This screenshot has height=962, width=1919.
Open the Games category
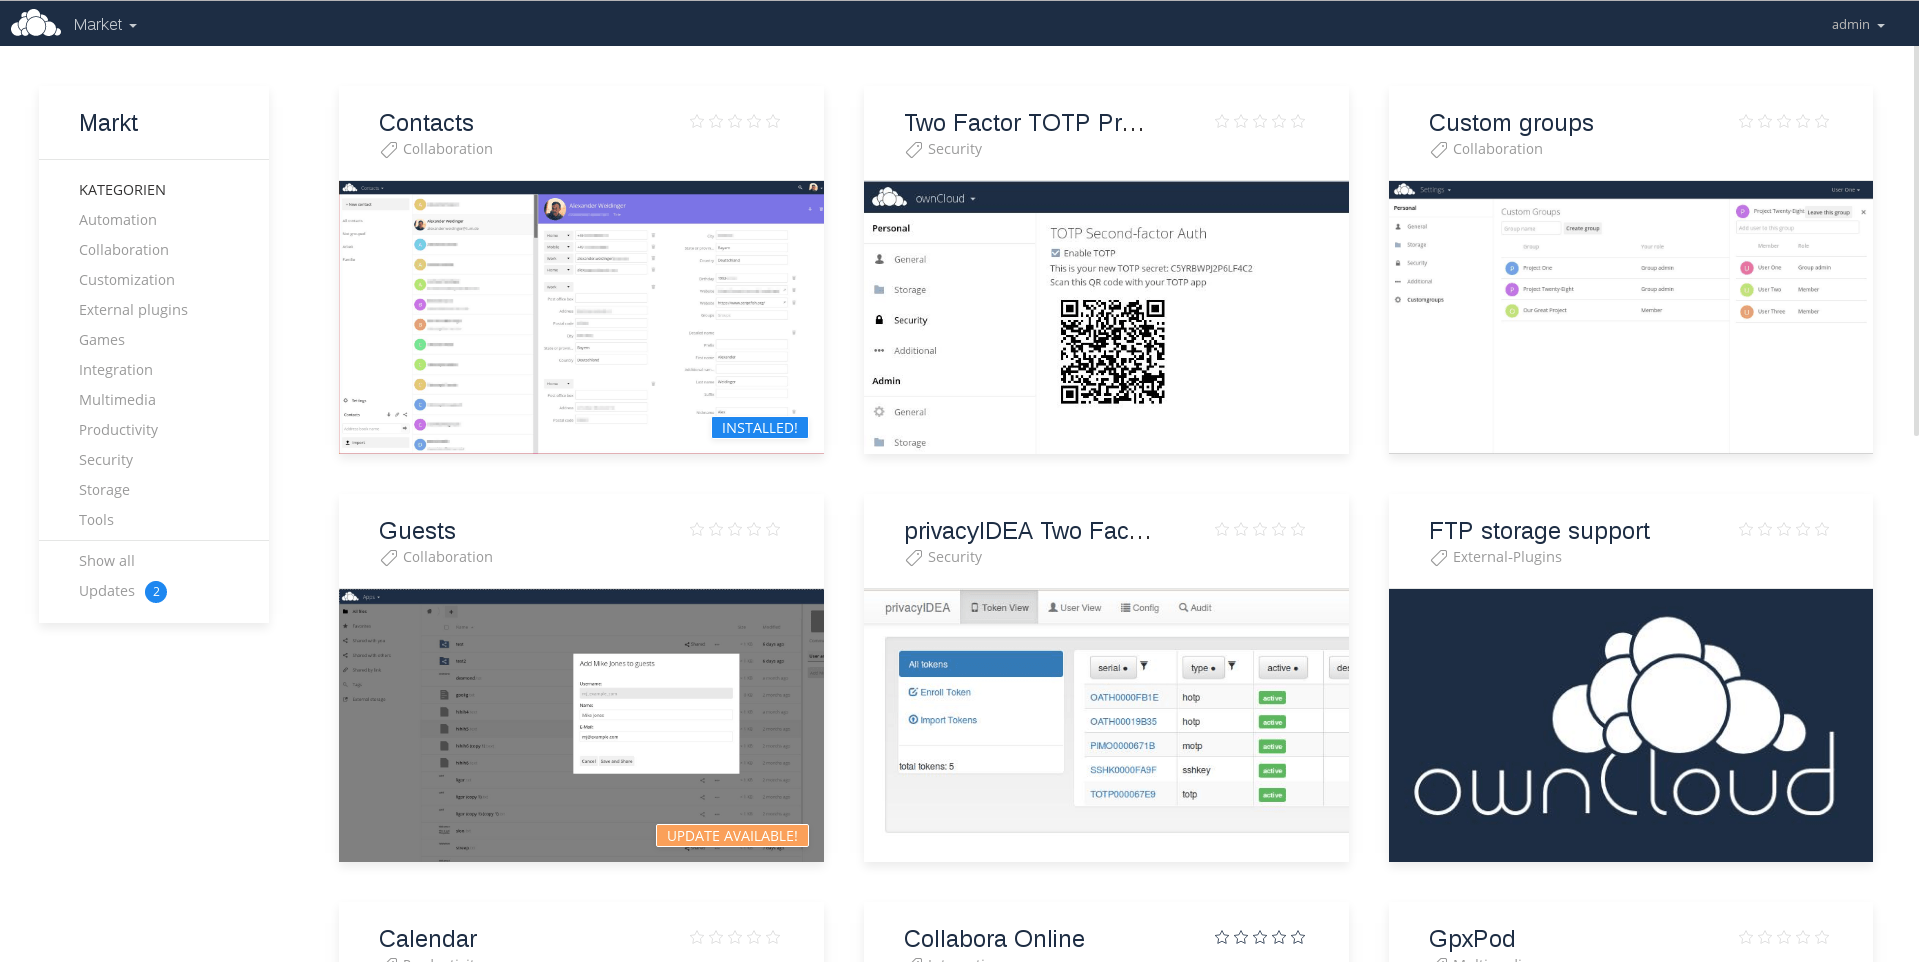pos(102,340)
